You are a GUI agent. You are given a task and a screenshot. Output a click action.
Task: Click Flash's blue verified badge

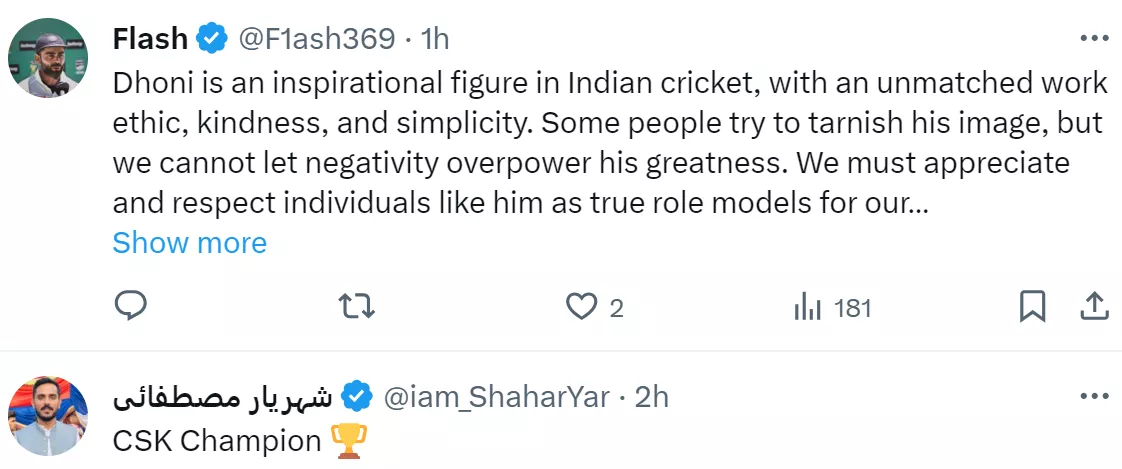click(211, 39)
